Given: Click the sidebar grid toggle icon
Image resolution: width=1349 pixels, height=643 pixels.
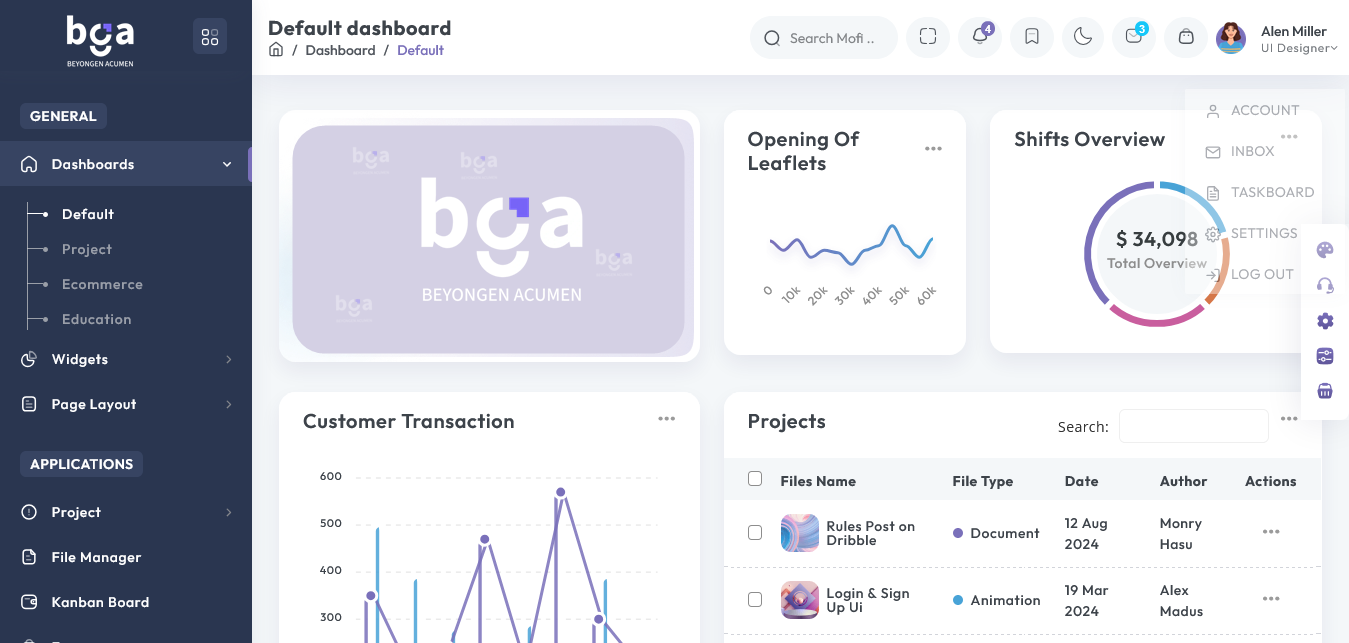Looking at the screenshot, I should coord(210,37).
